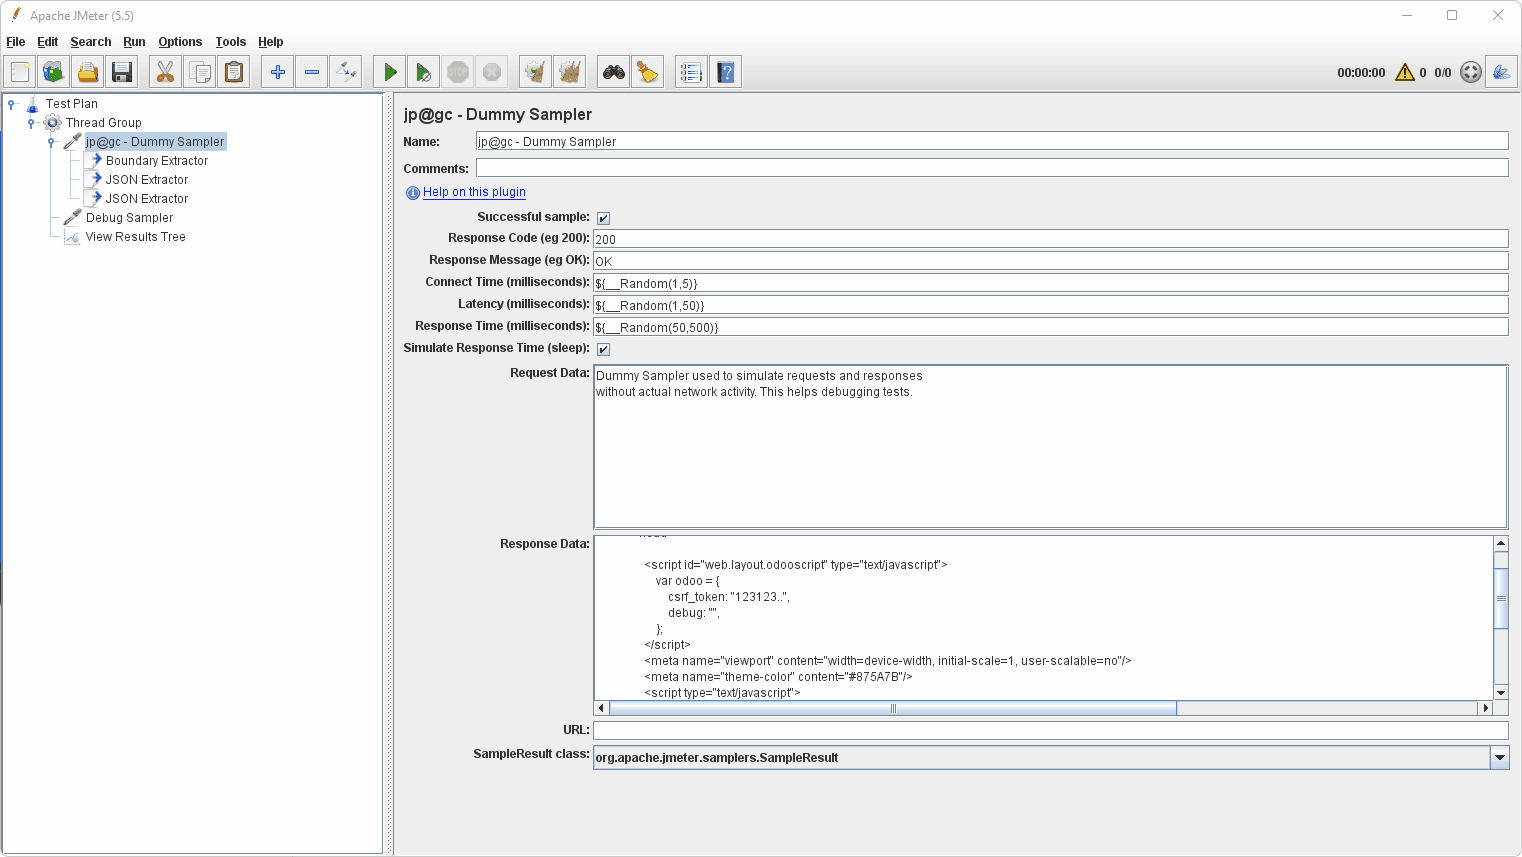The width and height of the screenshot is (1522, 857).
Task: Click the Cut scissors icon
Action: [x=166, y=72]
